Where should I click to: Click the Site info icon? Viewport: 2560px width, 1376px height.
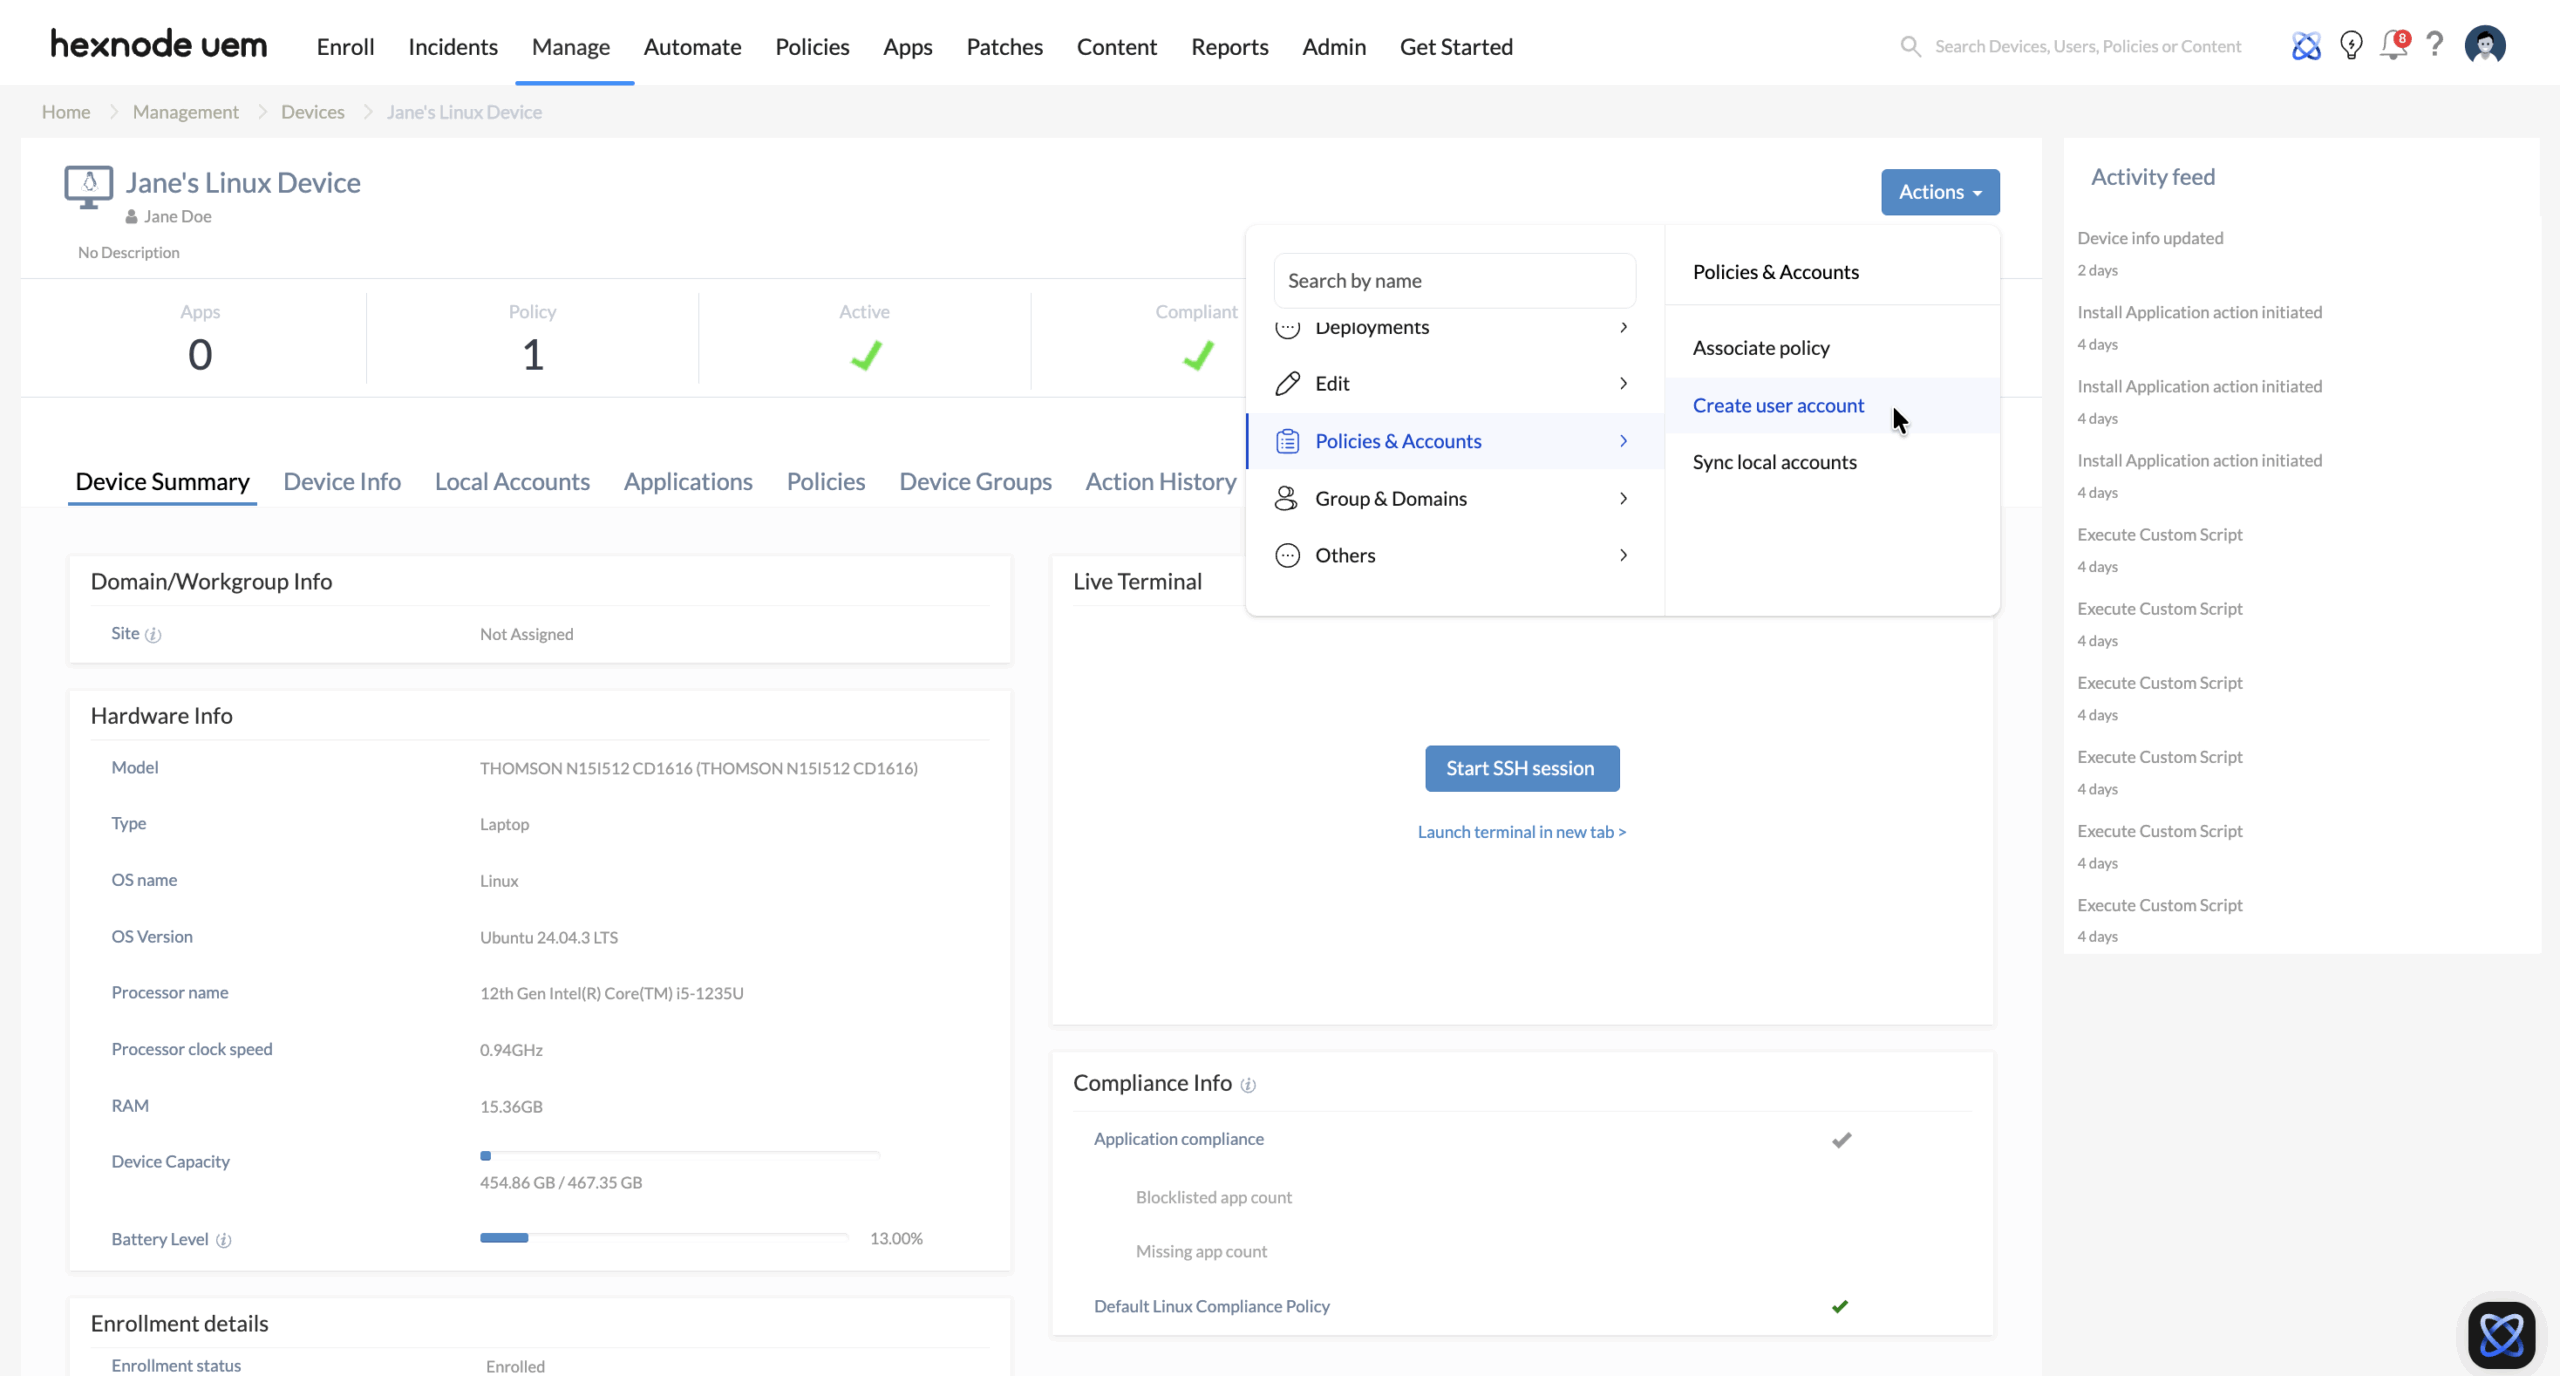(153, 635)
